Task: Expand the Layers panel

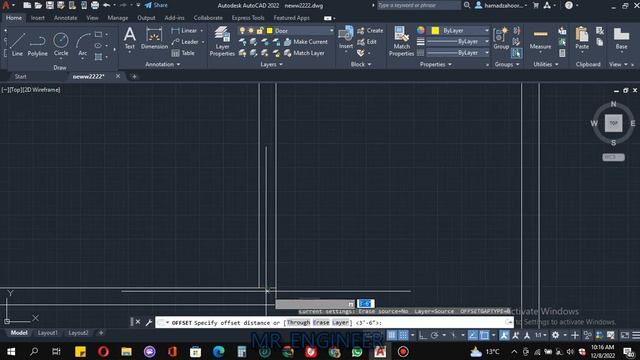Action: coord(271,64)
